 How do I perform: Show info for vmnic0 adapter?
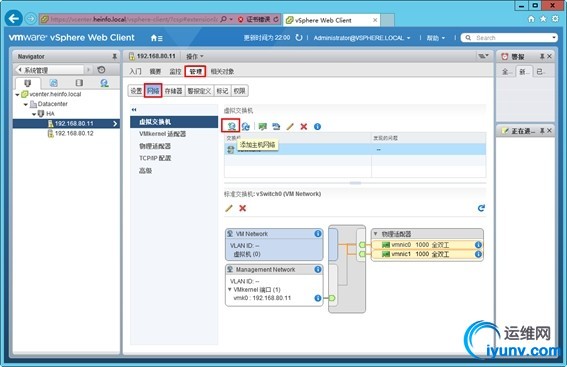tap(478, 245)
